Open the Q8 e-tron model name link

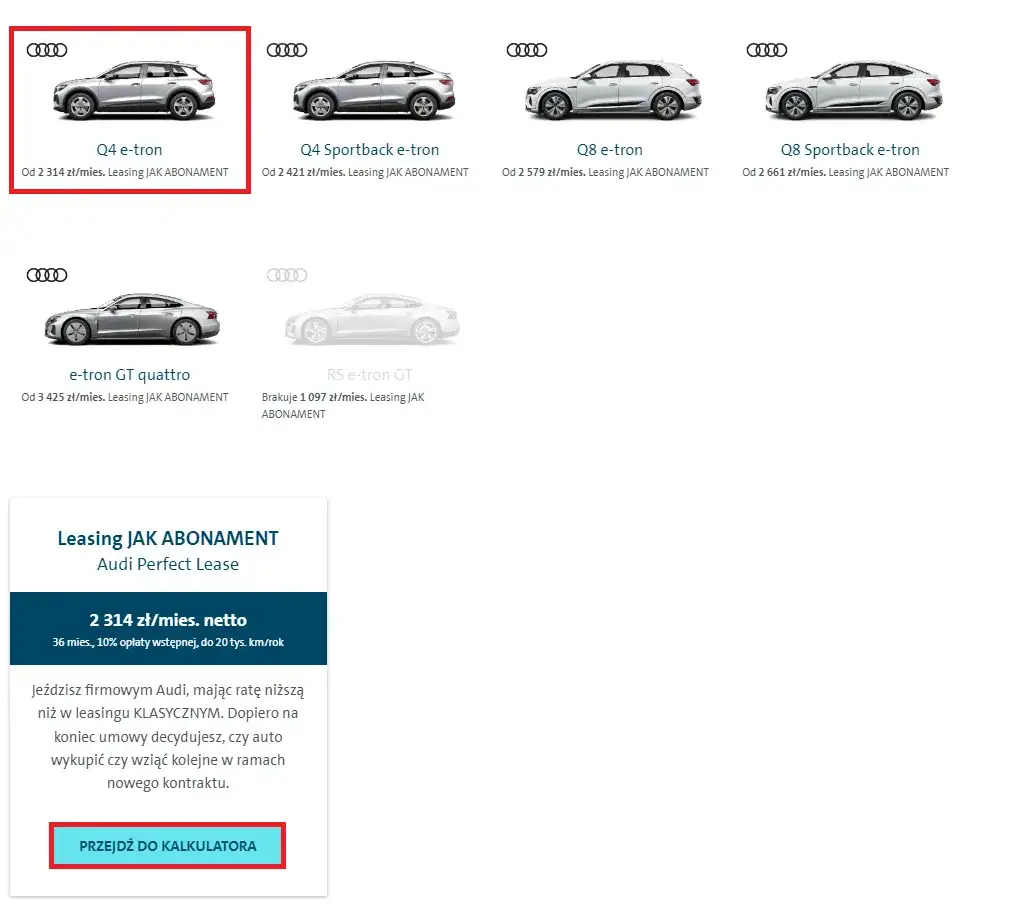pyautogui.click(x=610, y=150)
